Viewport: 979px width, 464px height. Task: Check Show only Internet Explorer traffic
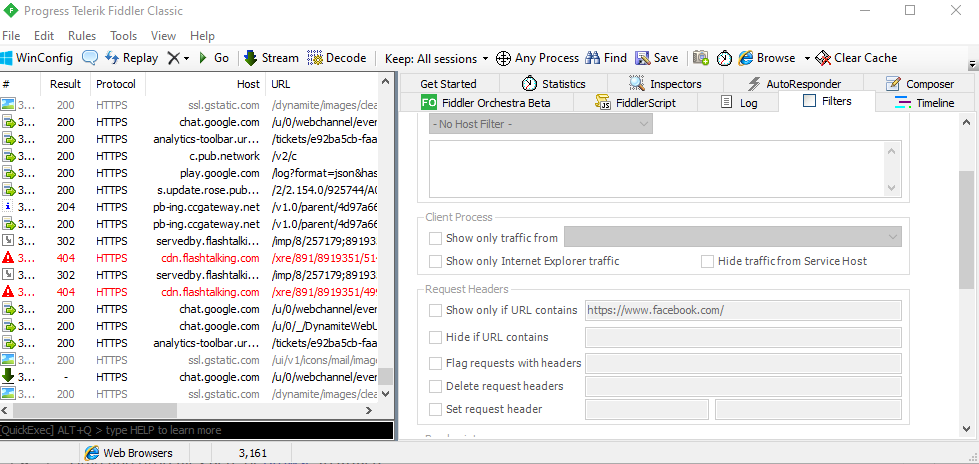(435, 261)
